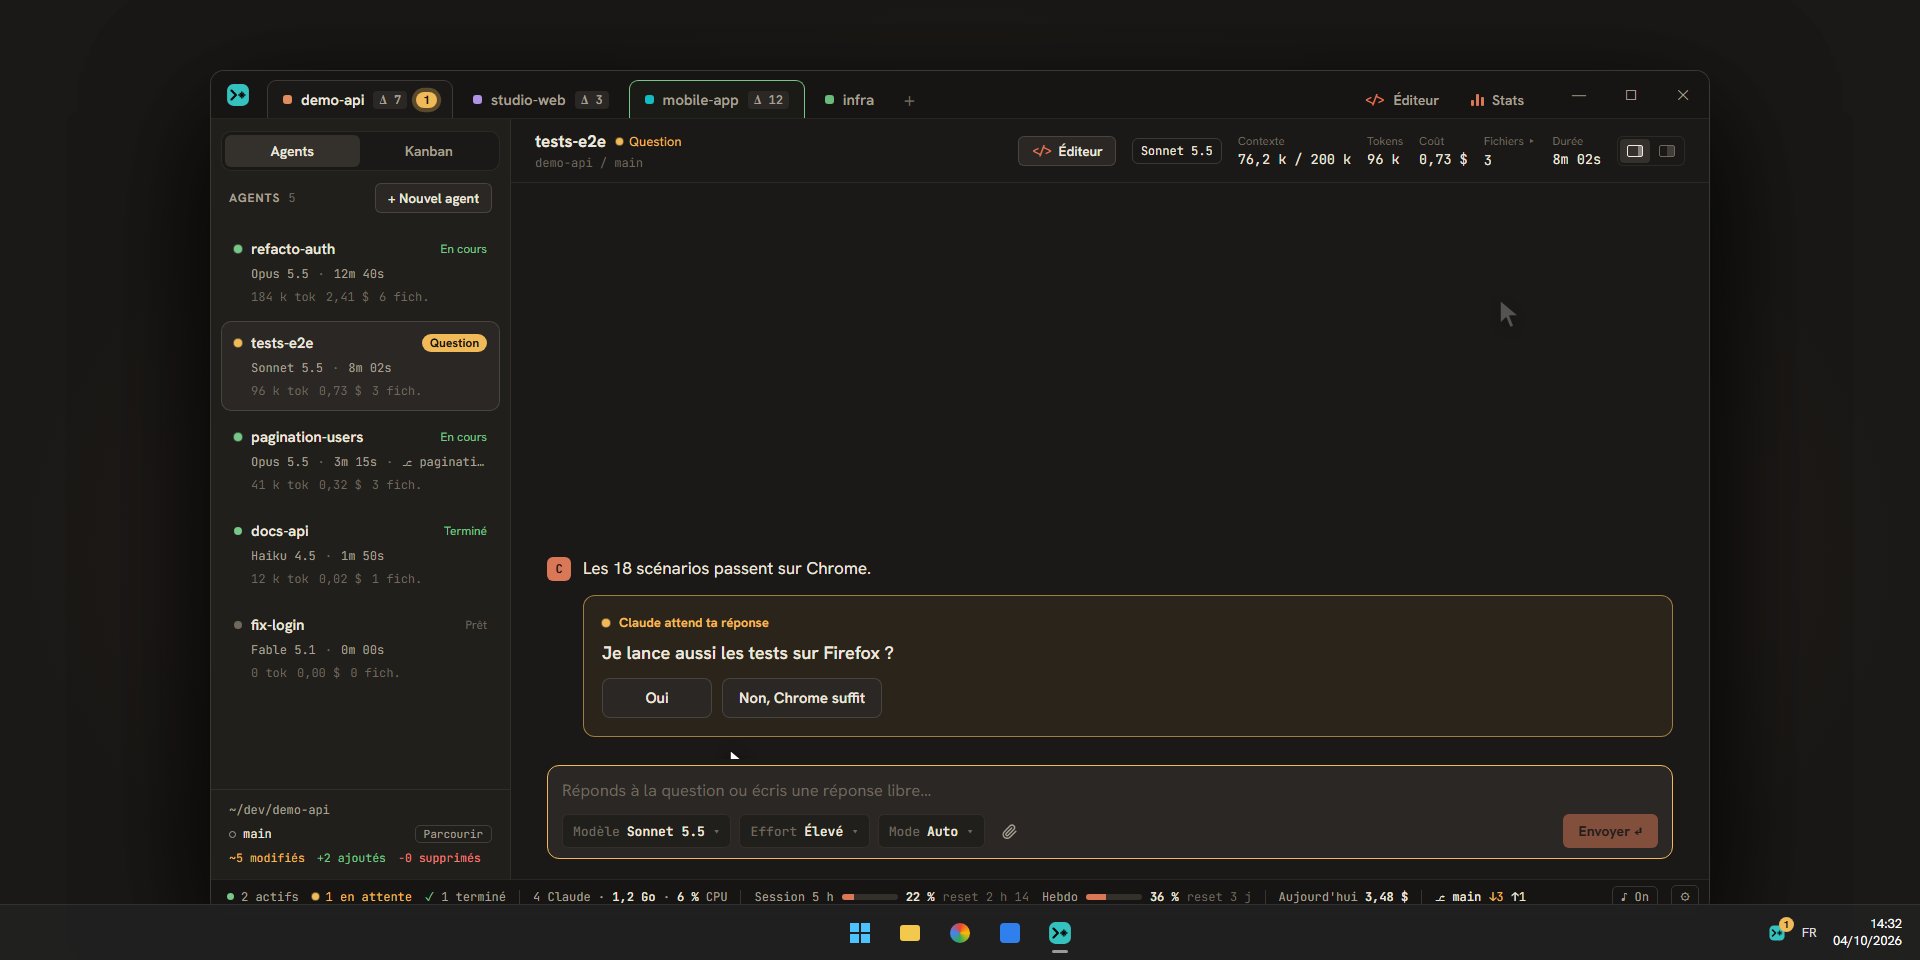Open the Mode Auto dropdown
1920x960 pixels.
pos(931,832)
